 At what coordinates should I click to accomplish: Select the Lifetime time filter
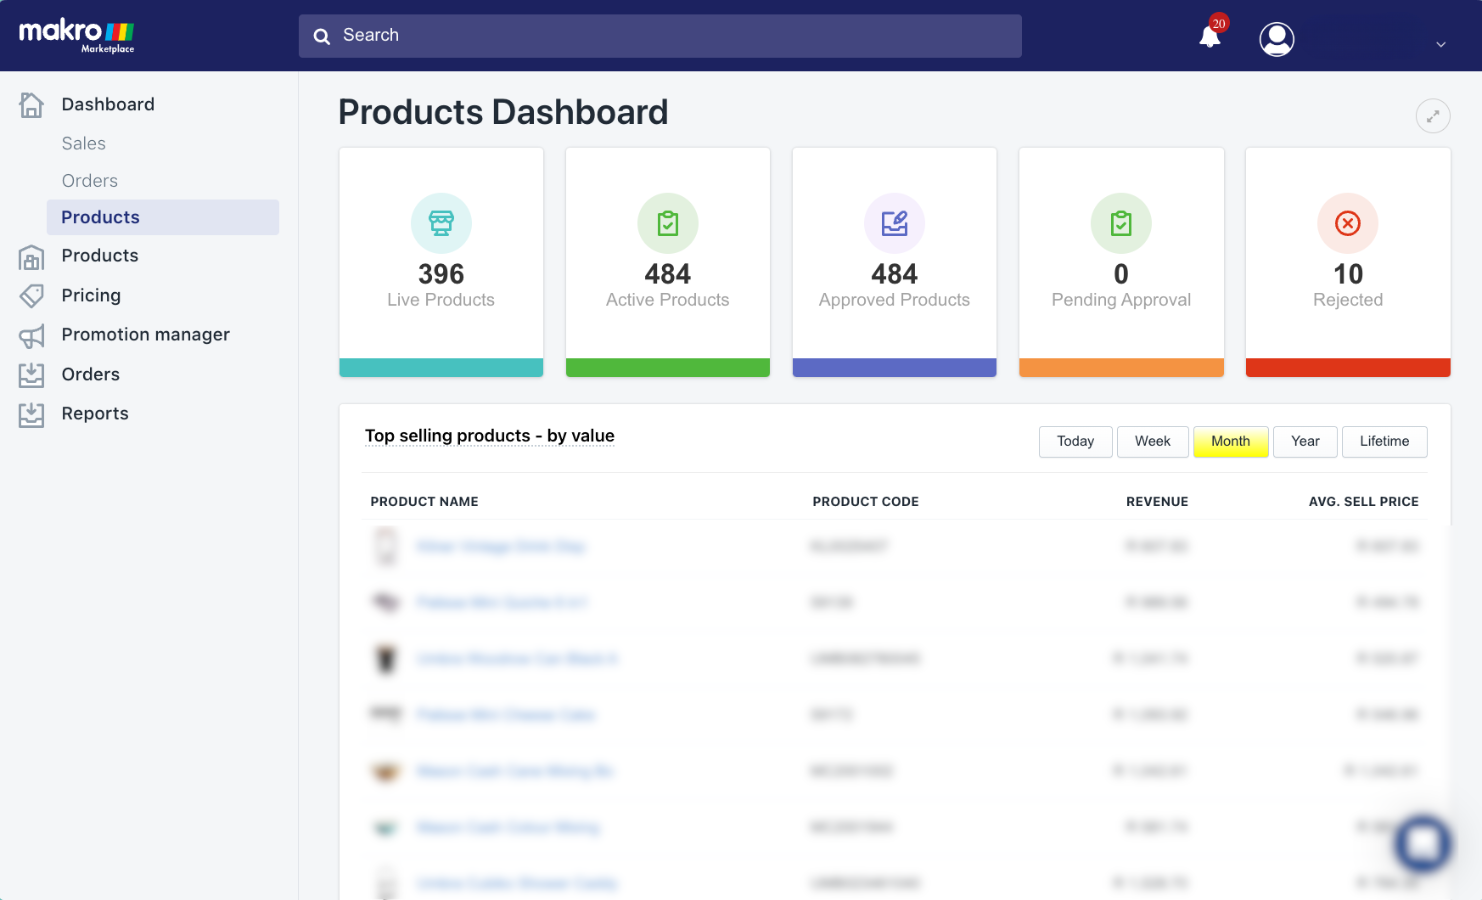(x=1385, y=441)
